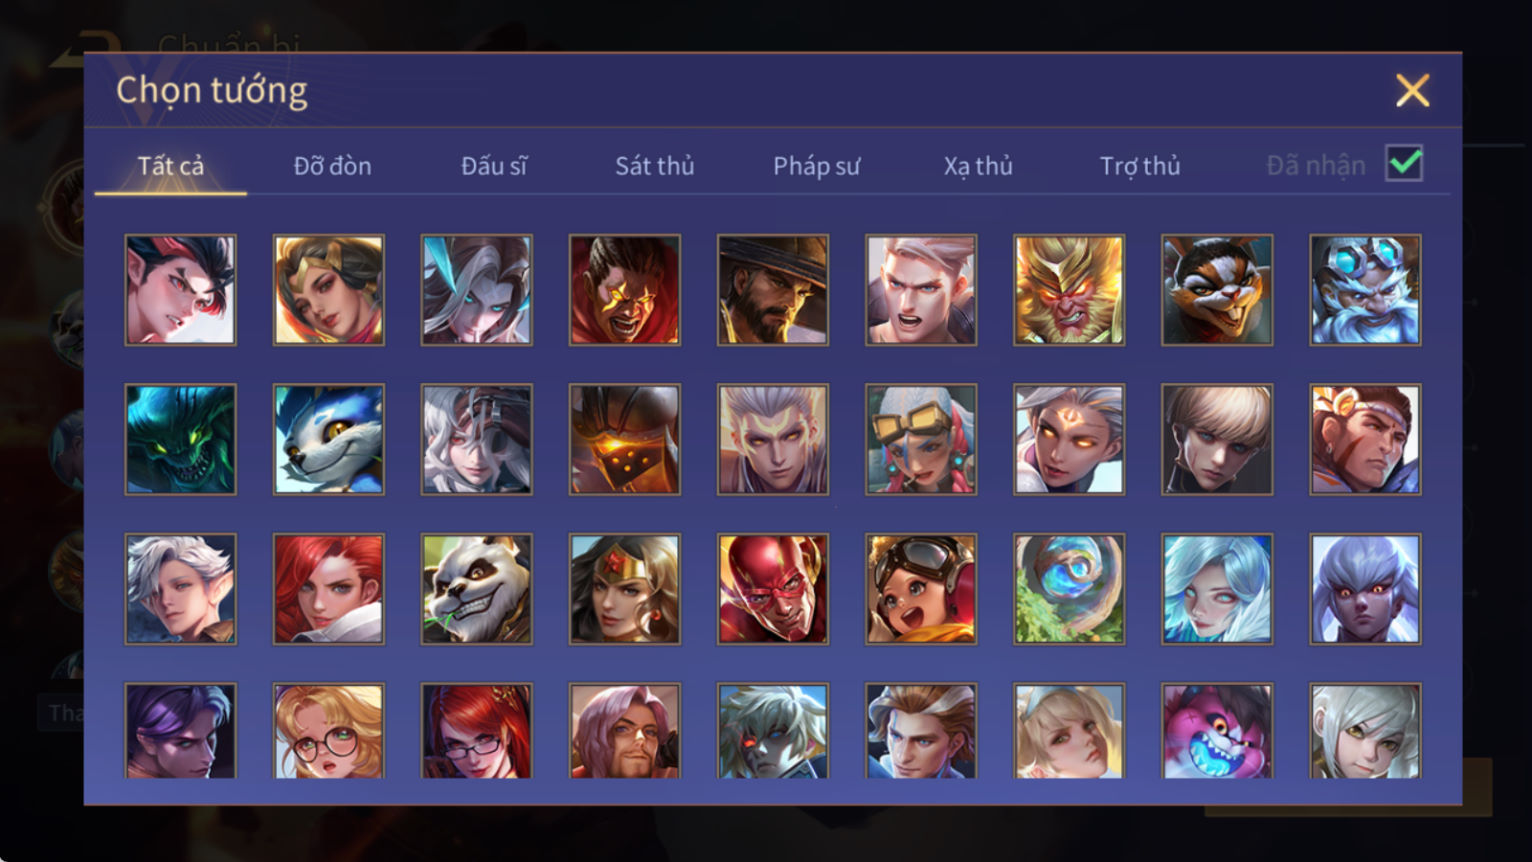The height and width of the screenshot is (862, 1532).
Task: Select the blue-bearded hero with goggles
Action: click(x=1365, y=290)
